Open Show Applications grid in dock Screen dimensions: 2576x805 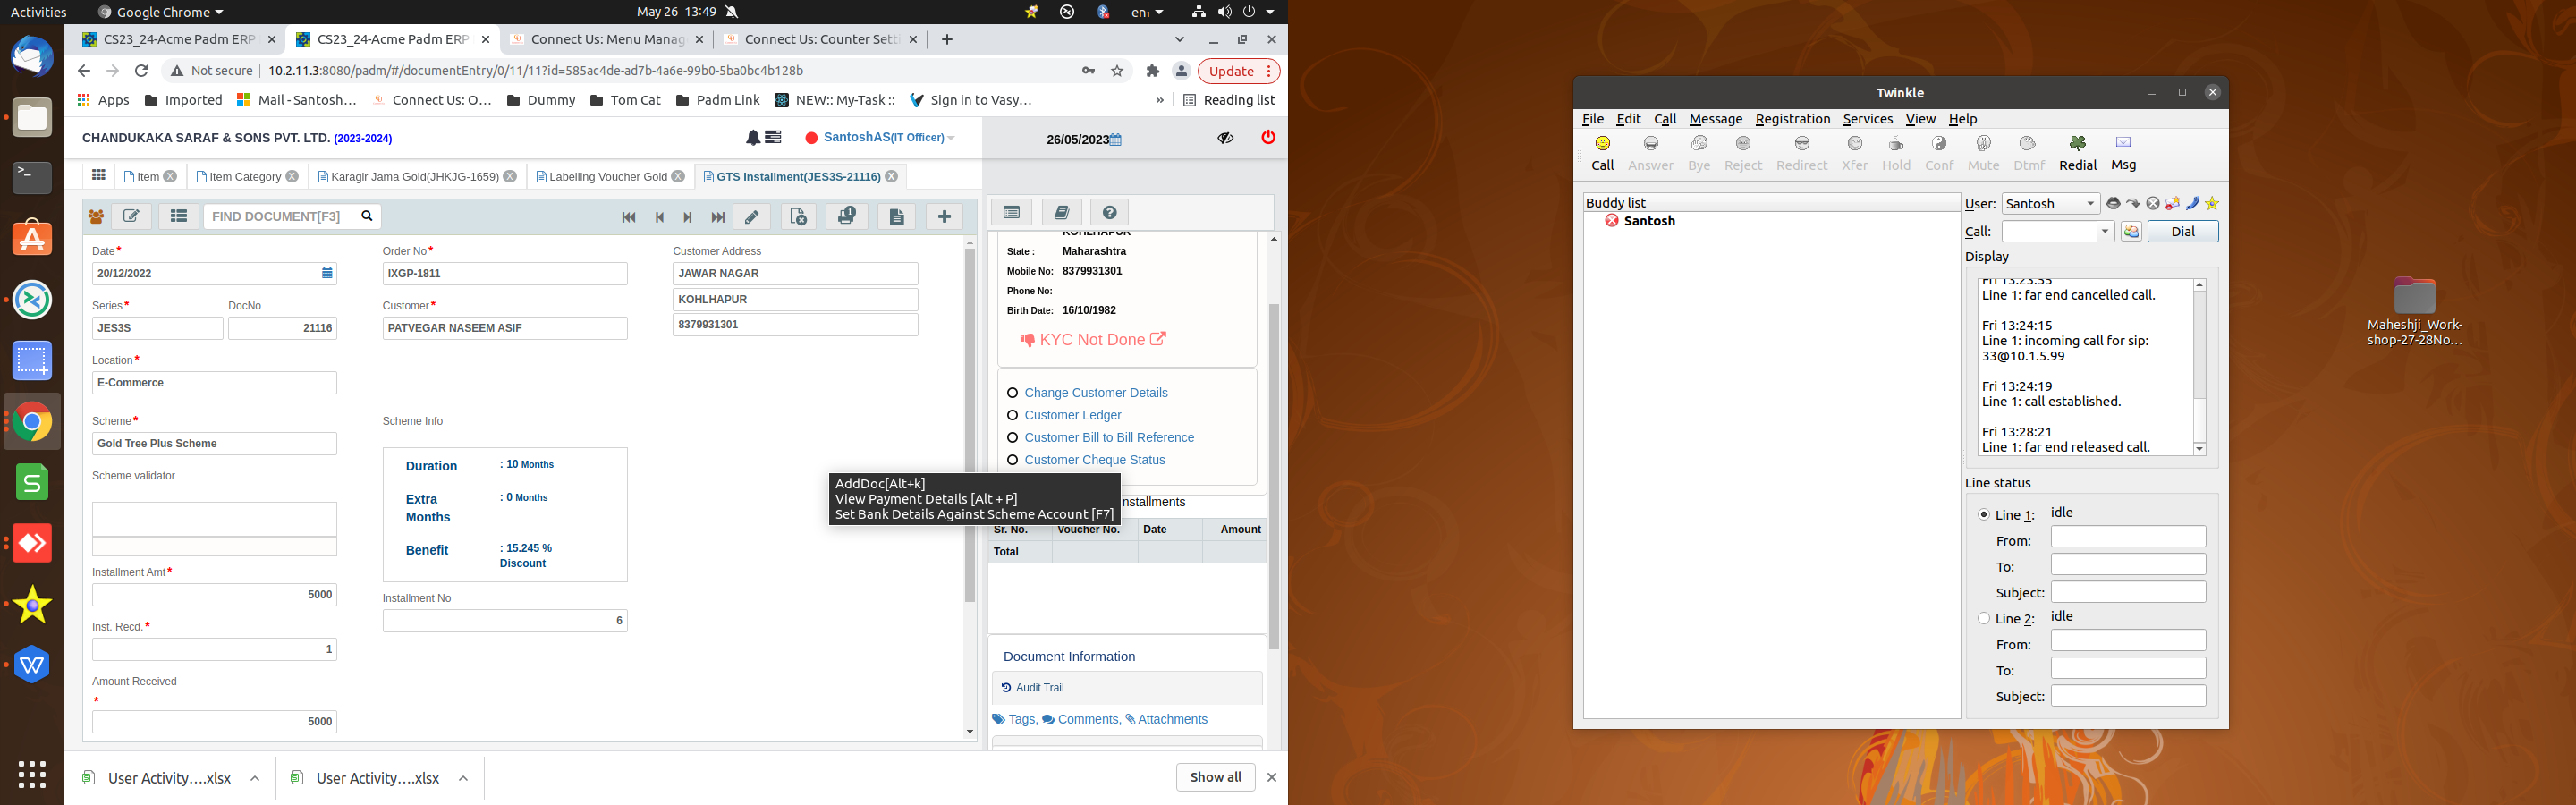[x=32, y=774]
